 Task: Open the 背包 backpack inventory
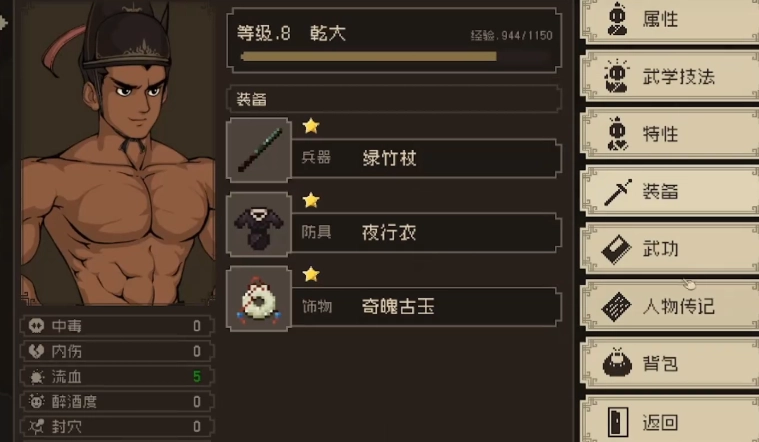point(669,364)
